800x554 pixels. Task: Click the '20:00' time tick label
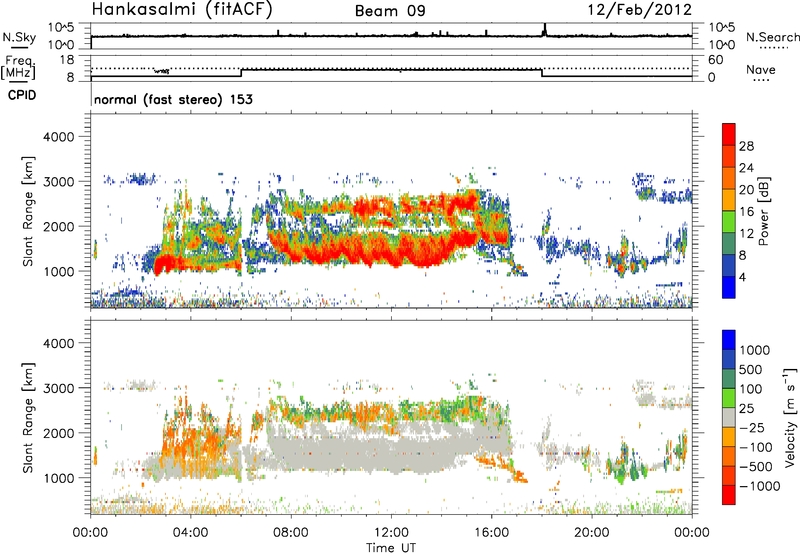click(592, 533)
